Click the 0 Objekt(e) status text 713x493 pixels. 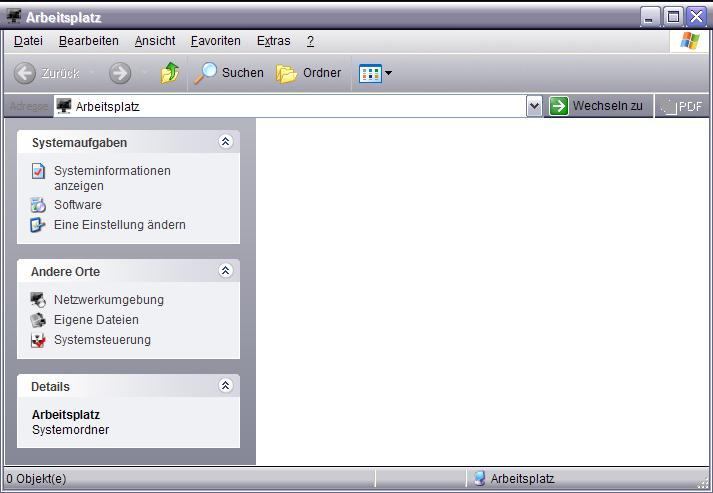36,479
